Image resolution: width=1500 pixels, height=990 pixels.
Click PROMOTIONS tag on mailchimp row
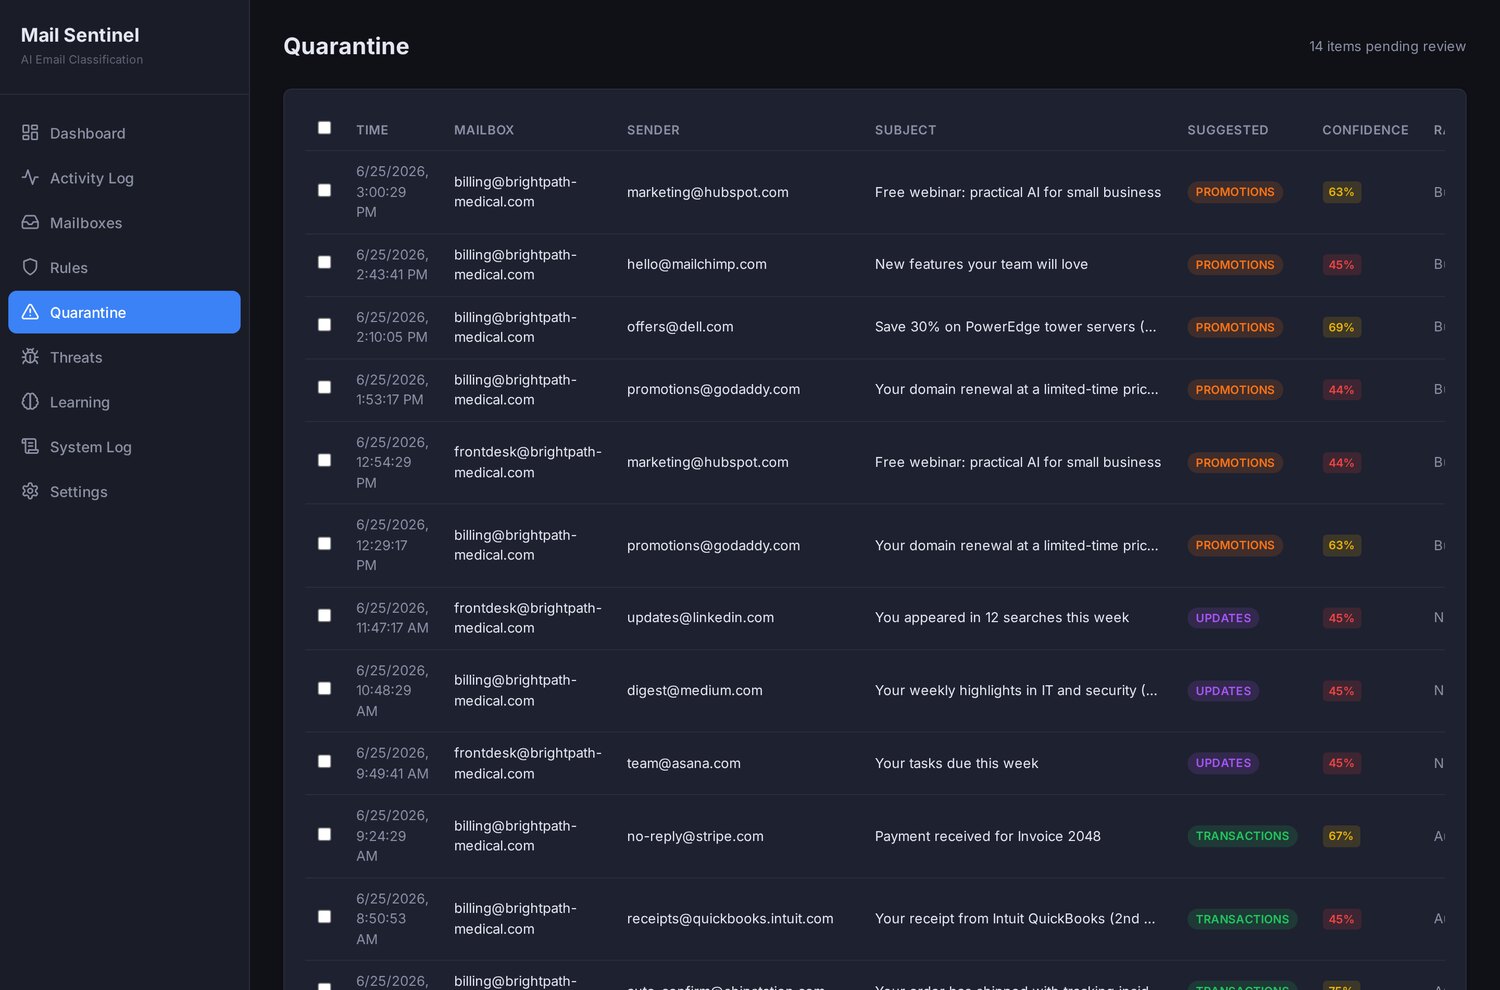point(1235,265)
